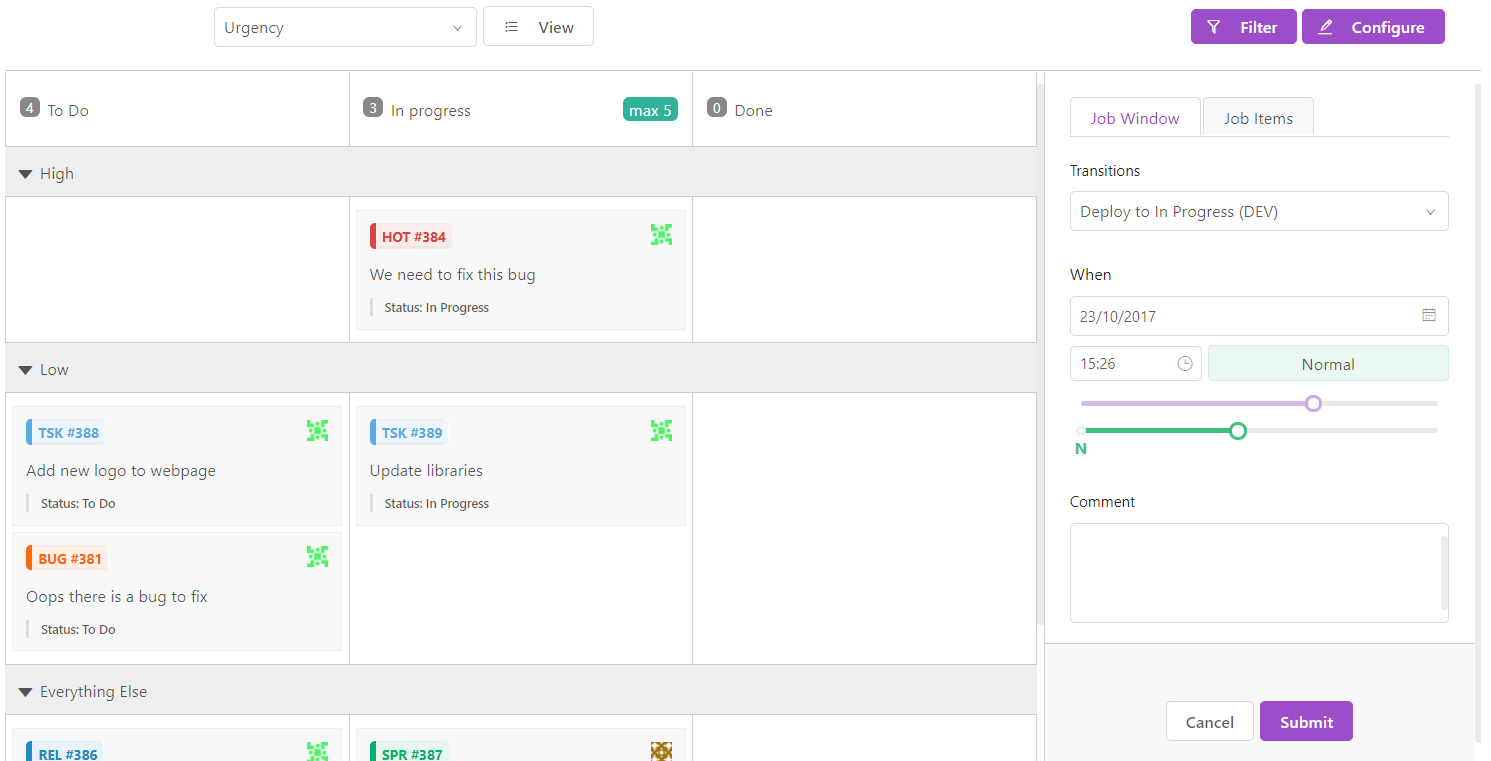
Task: Open the Transitions dropdown
Action: pos(1259,211)
